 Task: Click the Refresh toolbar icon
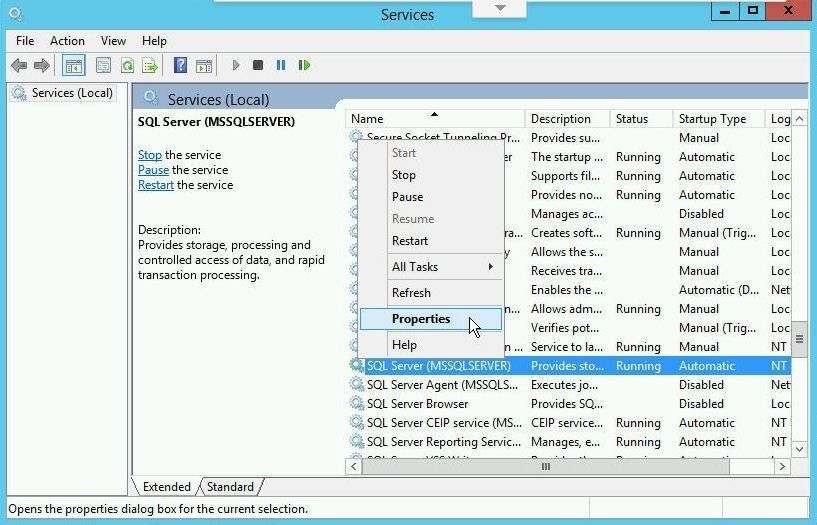point(127,66)
